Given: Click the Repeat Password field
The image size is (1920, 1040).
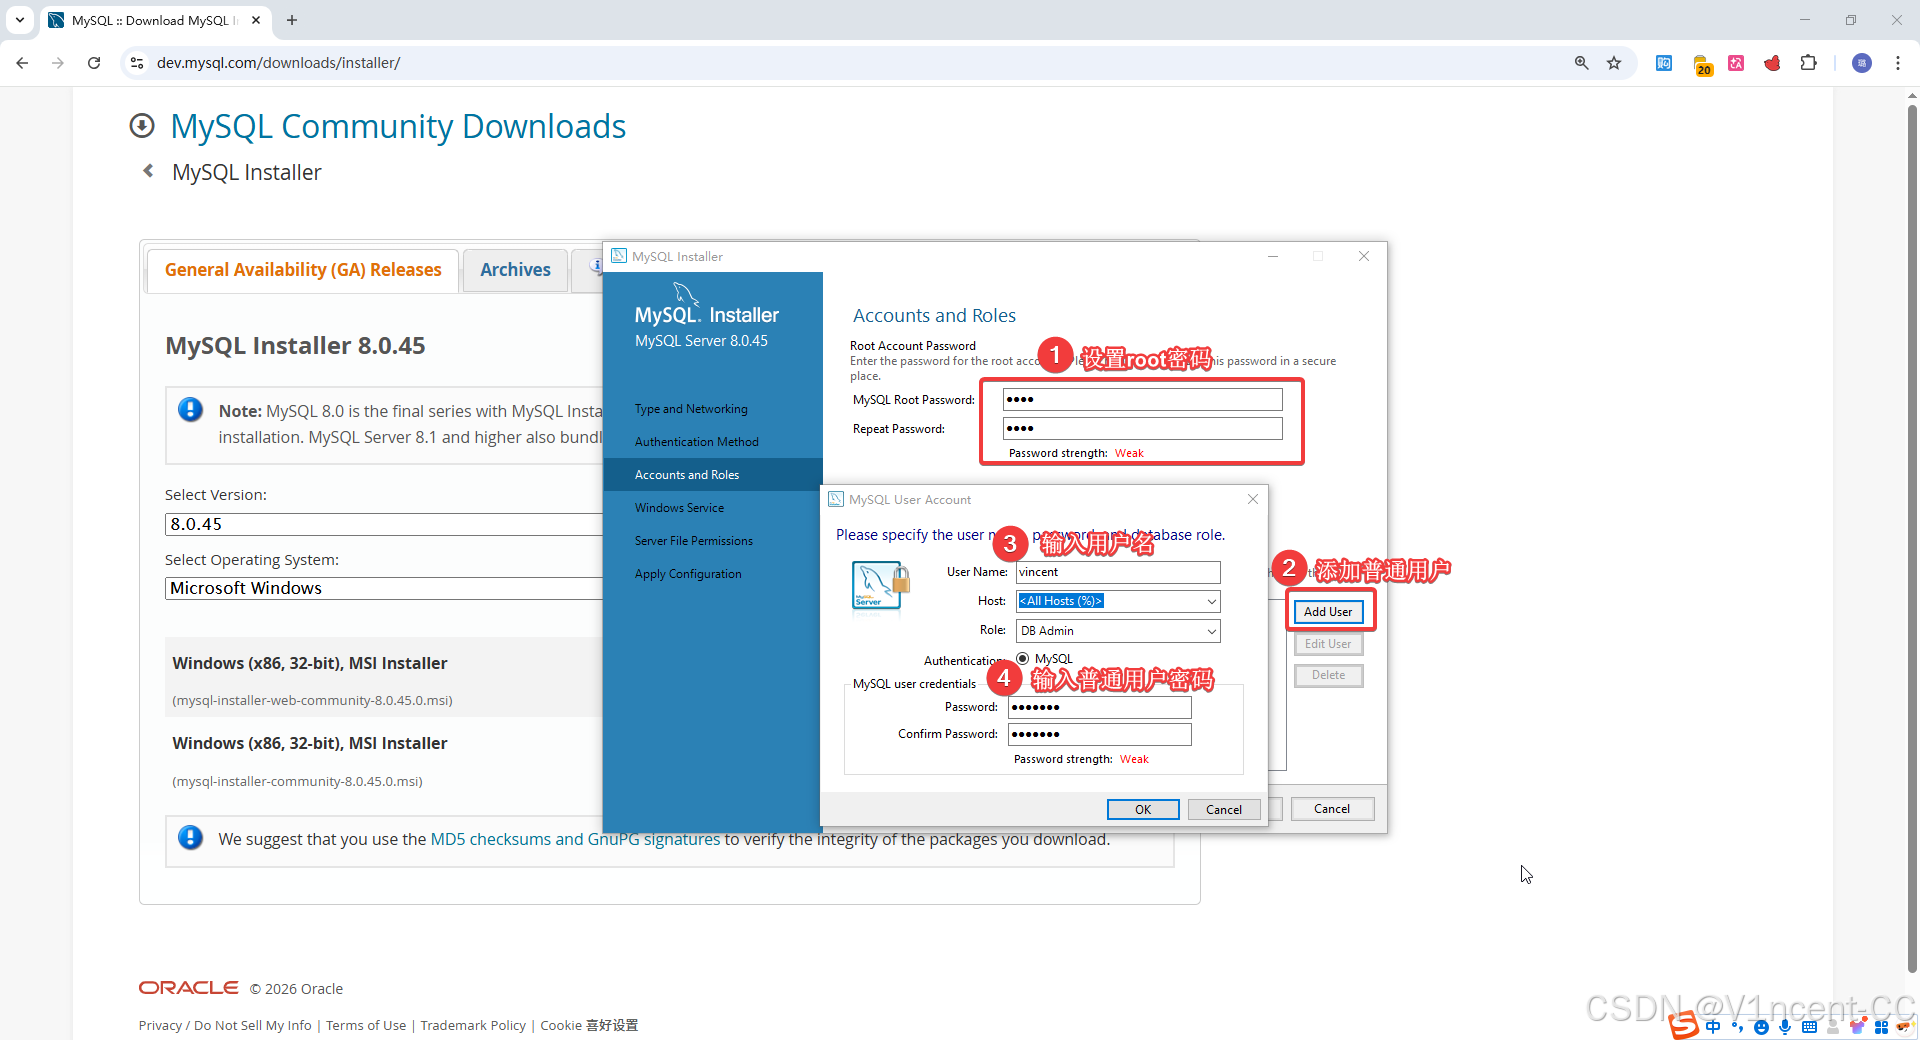Looking at the screenshot, I should 1142,429.
